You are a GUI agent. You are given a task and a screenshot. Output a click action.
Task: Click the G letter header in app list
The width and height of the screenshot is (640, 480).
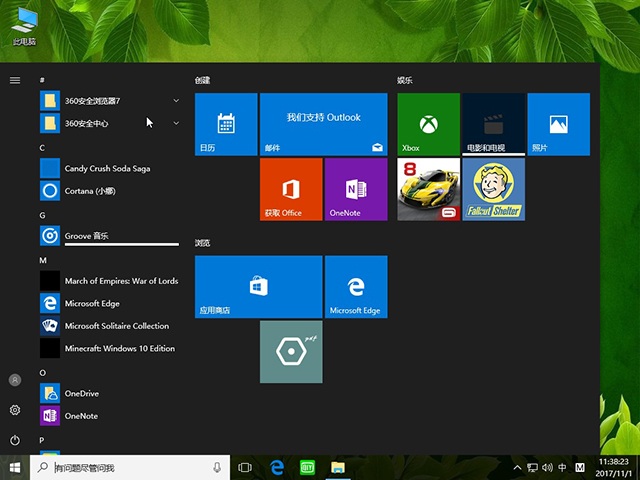click(x=42, y=215)
